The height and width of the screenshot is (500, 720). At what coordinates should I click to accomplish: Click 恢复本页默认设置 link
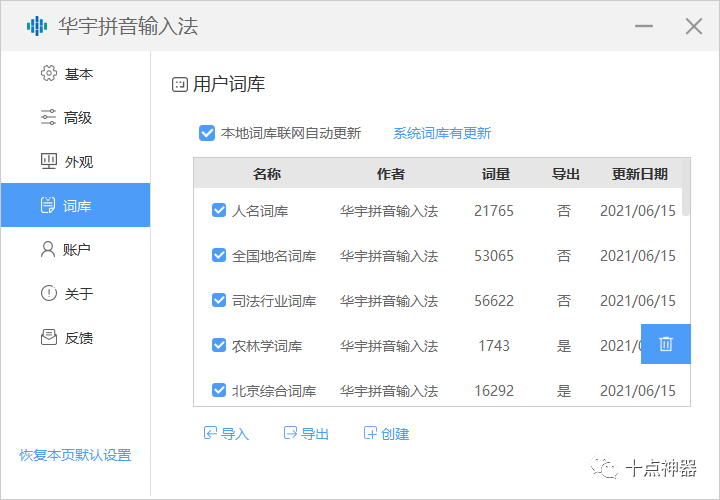(x=75, y=455)
